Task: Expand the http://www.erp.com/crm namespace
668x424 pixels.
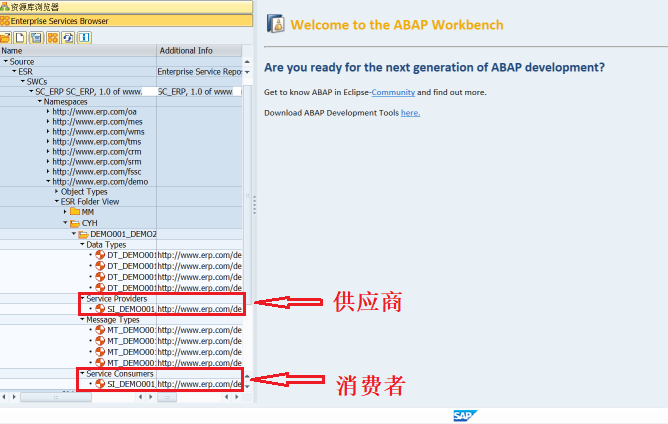Action: tap(48, 152)
